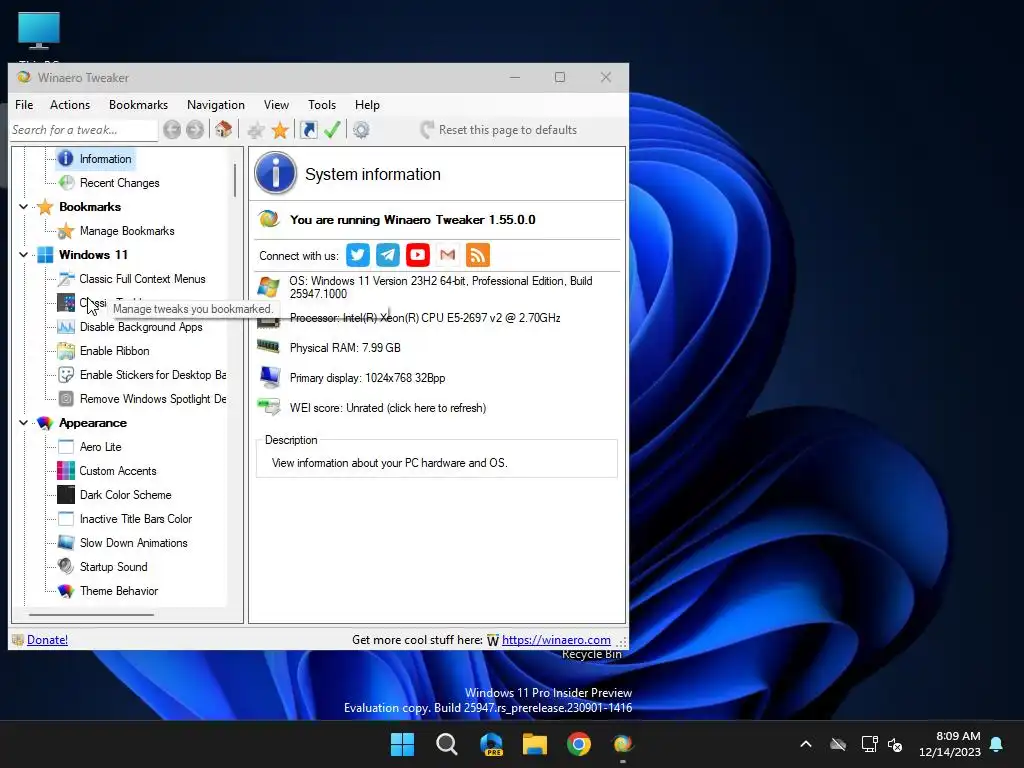Image resolution: width=1024 pixels, height=768 pixels.
Task: Open bookmarks with the gold star icon
Action: click(280, 130)
